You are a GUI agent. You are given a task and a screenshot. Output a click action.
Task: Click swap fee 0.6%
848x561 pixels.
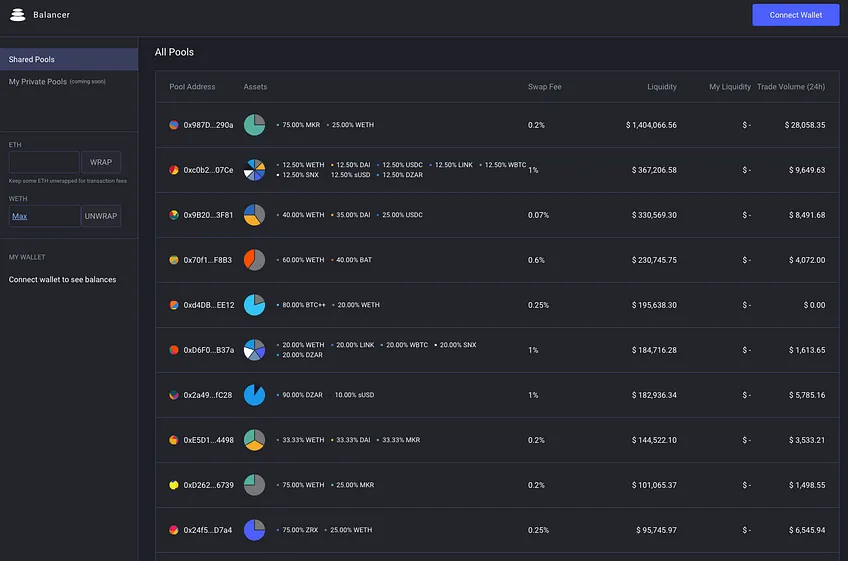(536, 260)
